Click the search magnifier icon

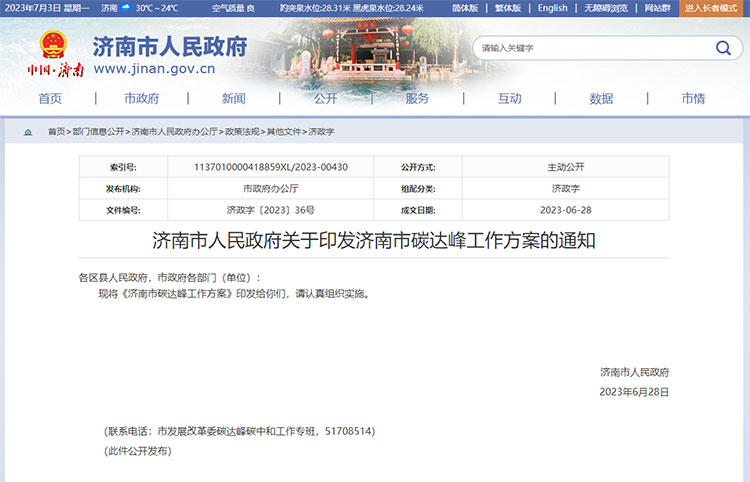click(x=723, y=48)
